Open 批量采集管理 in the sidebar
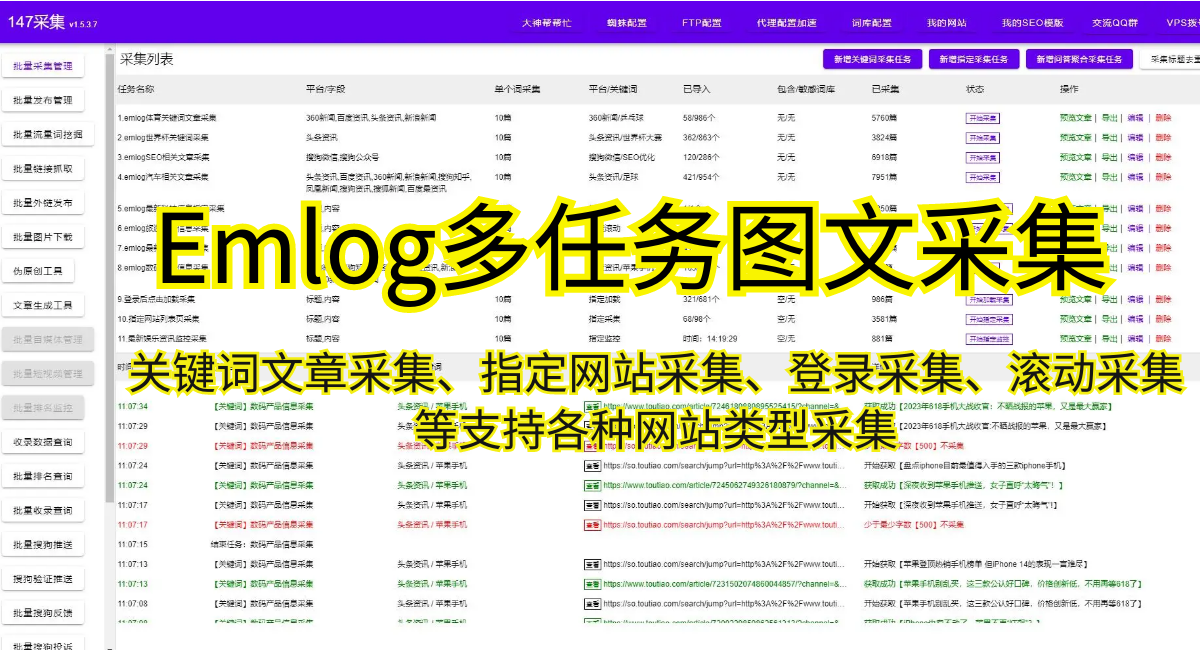 coord(43,66)
